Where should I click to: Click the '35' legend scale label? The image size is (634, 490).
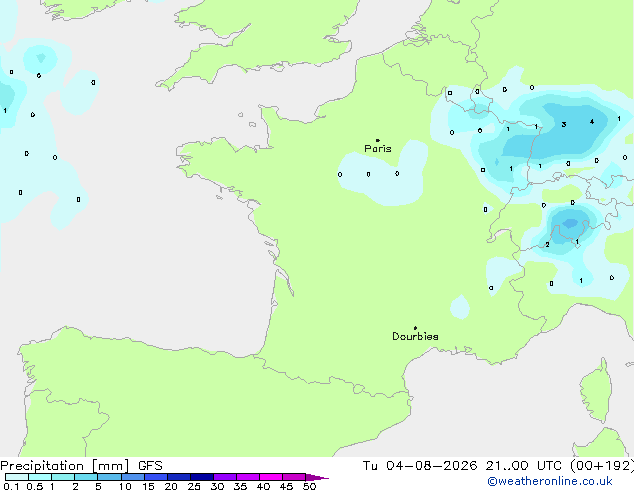click(x=240, y=486)
